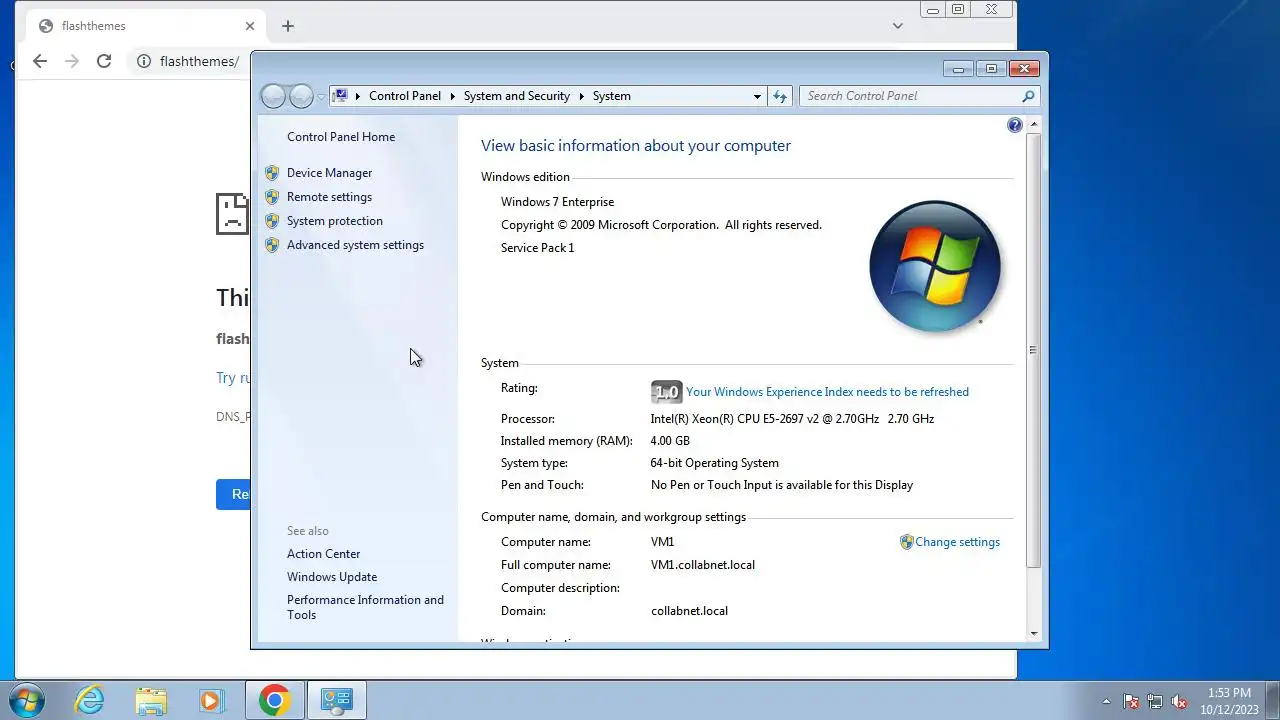
Task: Click scrollbar up arrow in System window
Action: 1033,124
